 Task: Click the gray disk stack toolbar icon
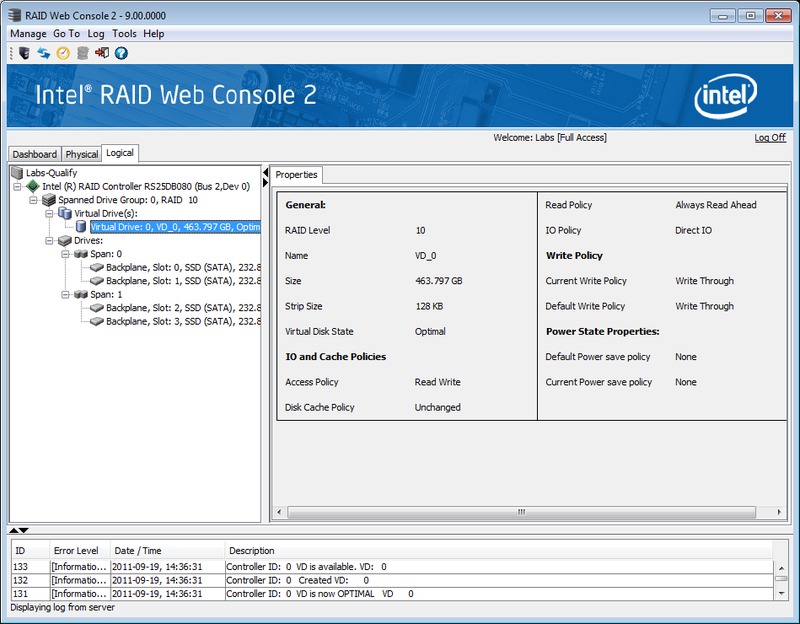tap(82, 53)
